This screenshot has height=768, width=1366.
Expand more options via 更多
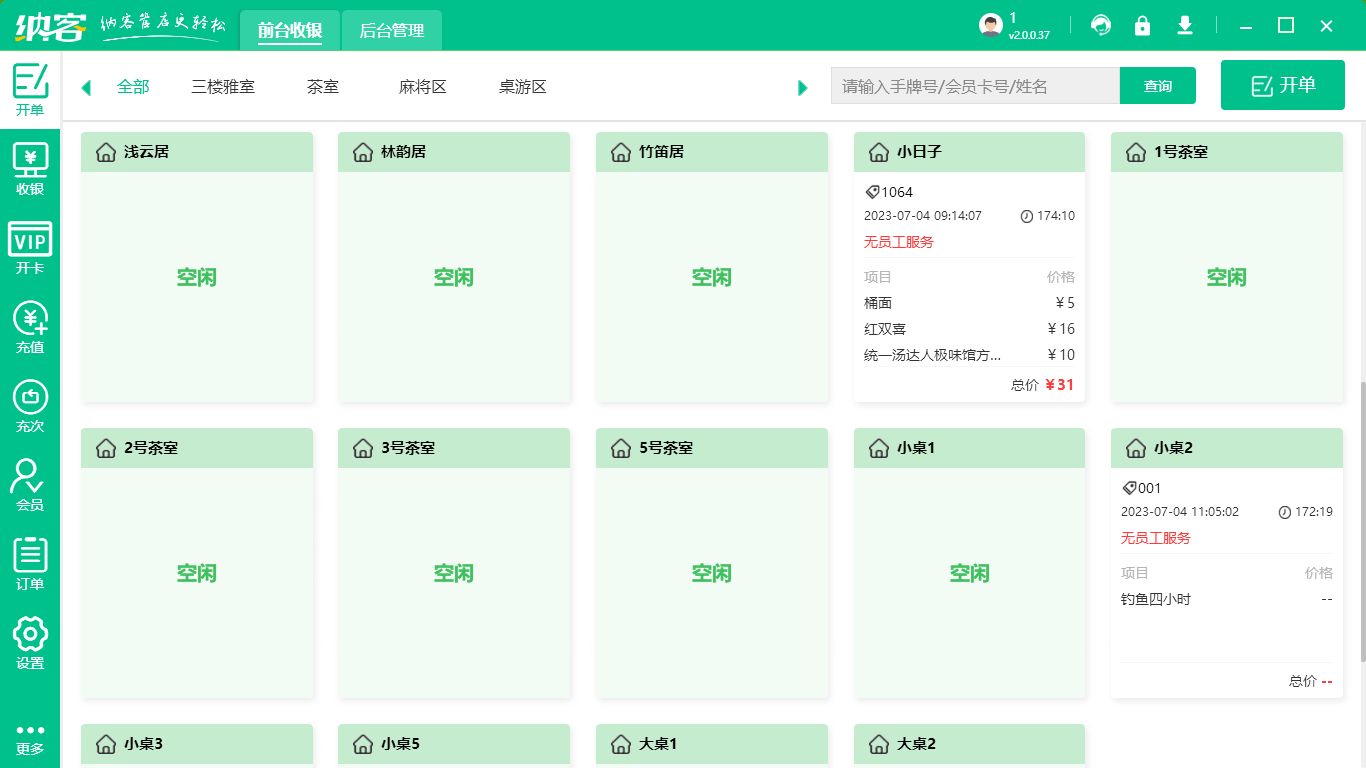tap(29, 740)
